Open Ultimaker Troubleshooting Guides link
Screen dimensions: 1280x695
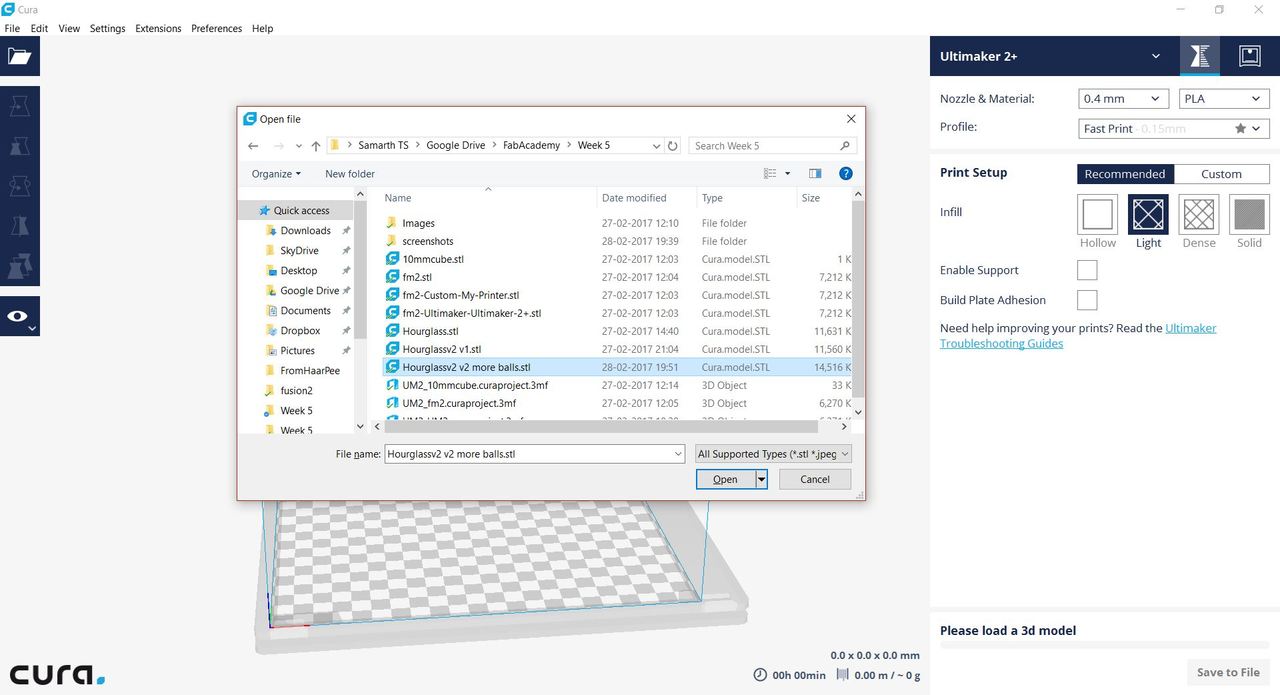1078,336
